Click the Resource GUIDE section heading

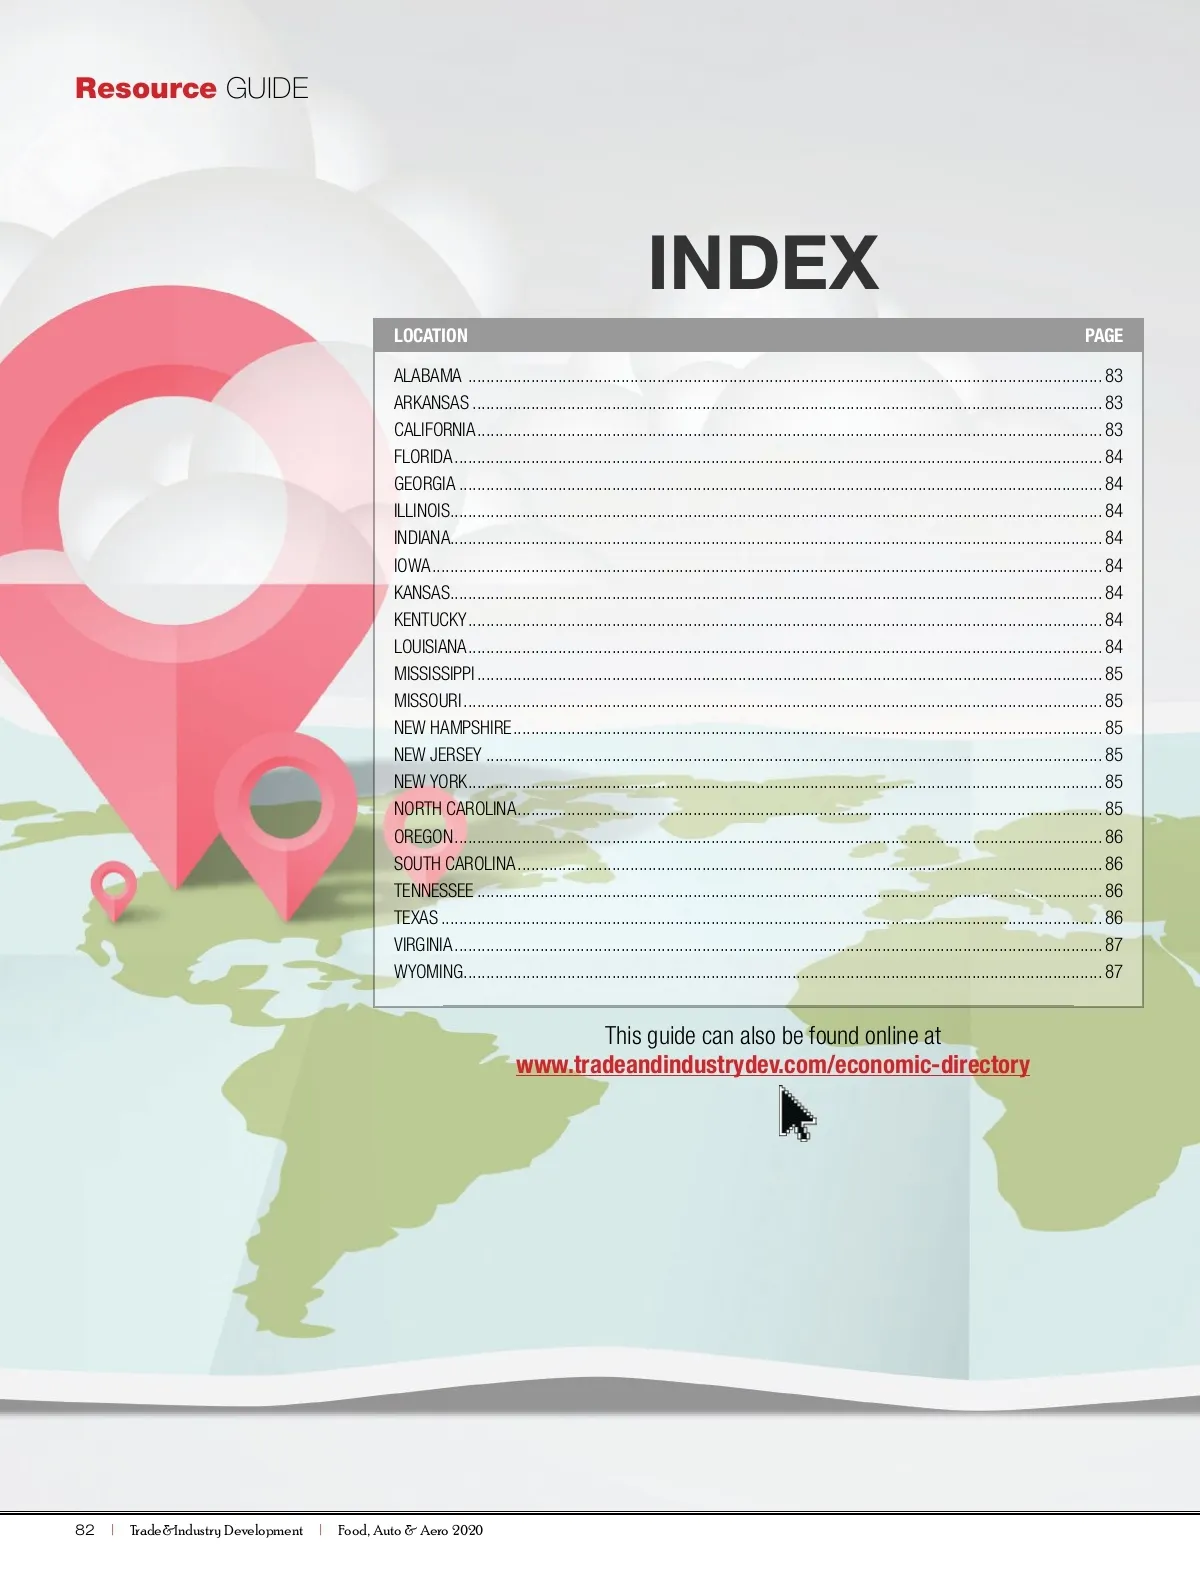click(191, 89)
